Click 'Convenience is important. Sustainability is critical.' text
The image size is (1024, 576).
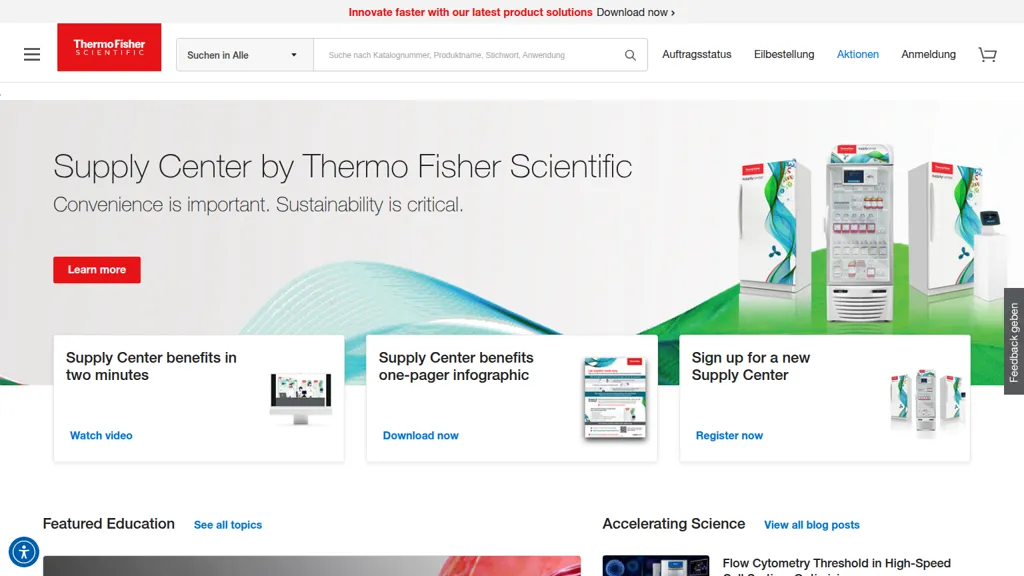[x=258, y=205]
